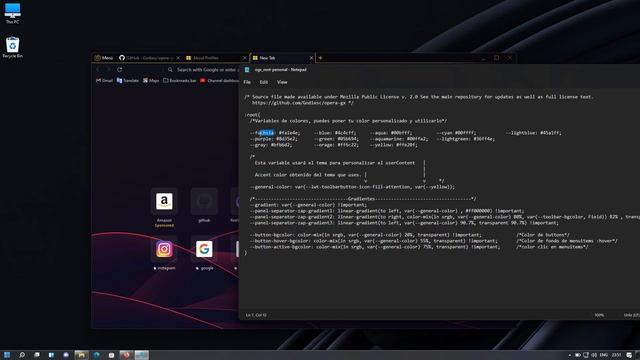Click the --purple color value in Notepad
This screenshot has width=640, height=360.
click(287, 139)
